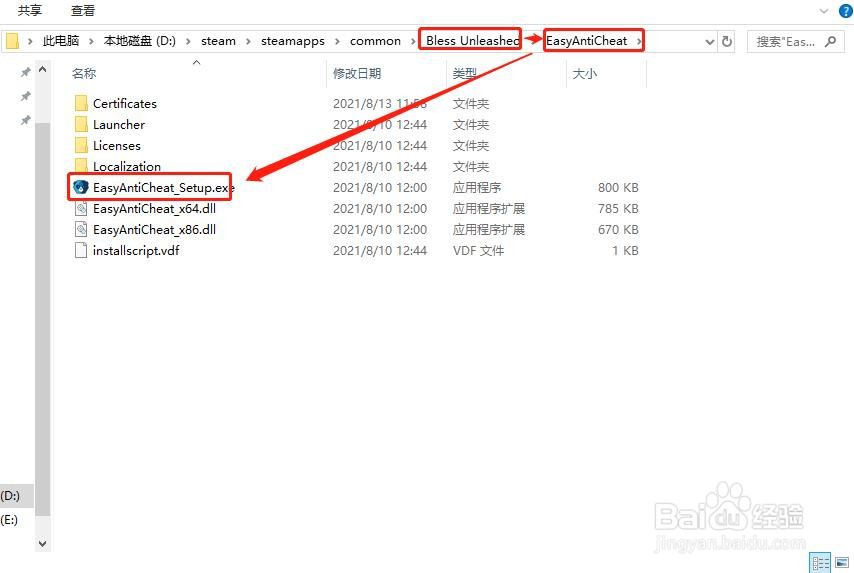Go to common folder in breadcrumb
Viewport: 854px width, 573px height.
(375, 41)
